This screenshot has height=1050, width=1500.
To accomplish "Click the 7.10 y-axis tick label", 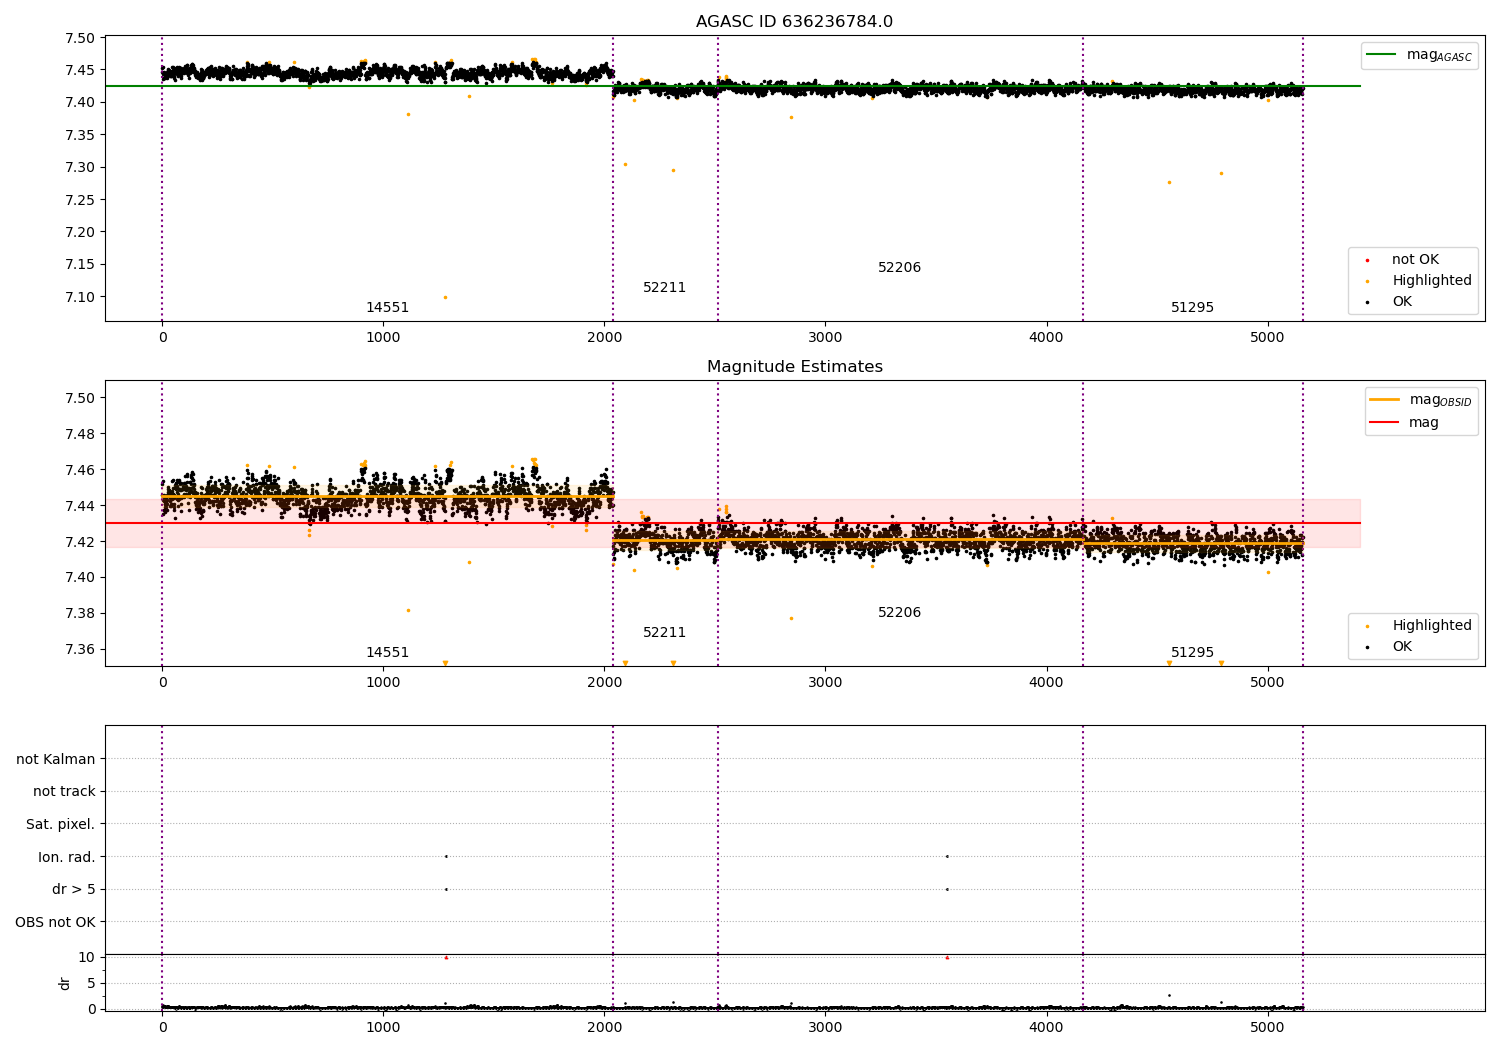I will [79, 297].
